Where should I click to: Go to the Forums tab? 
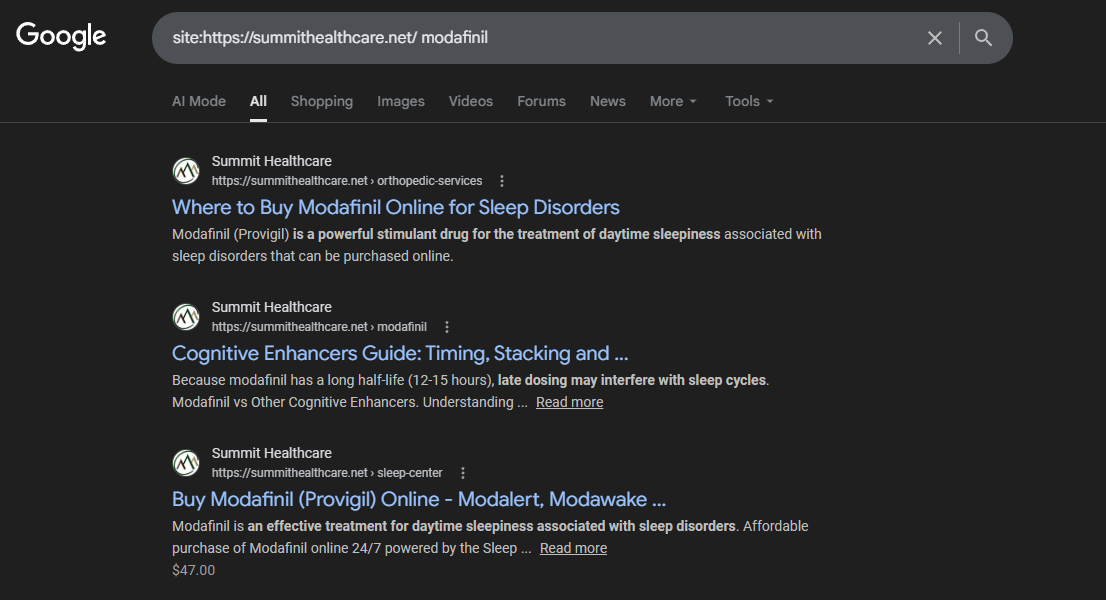[541, 101]
